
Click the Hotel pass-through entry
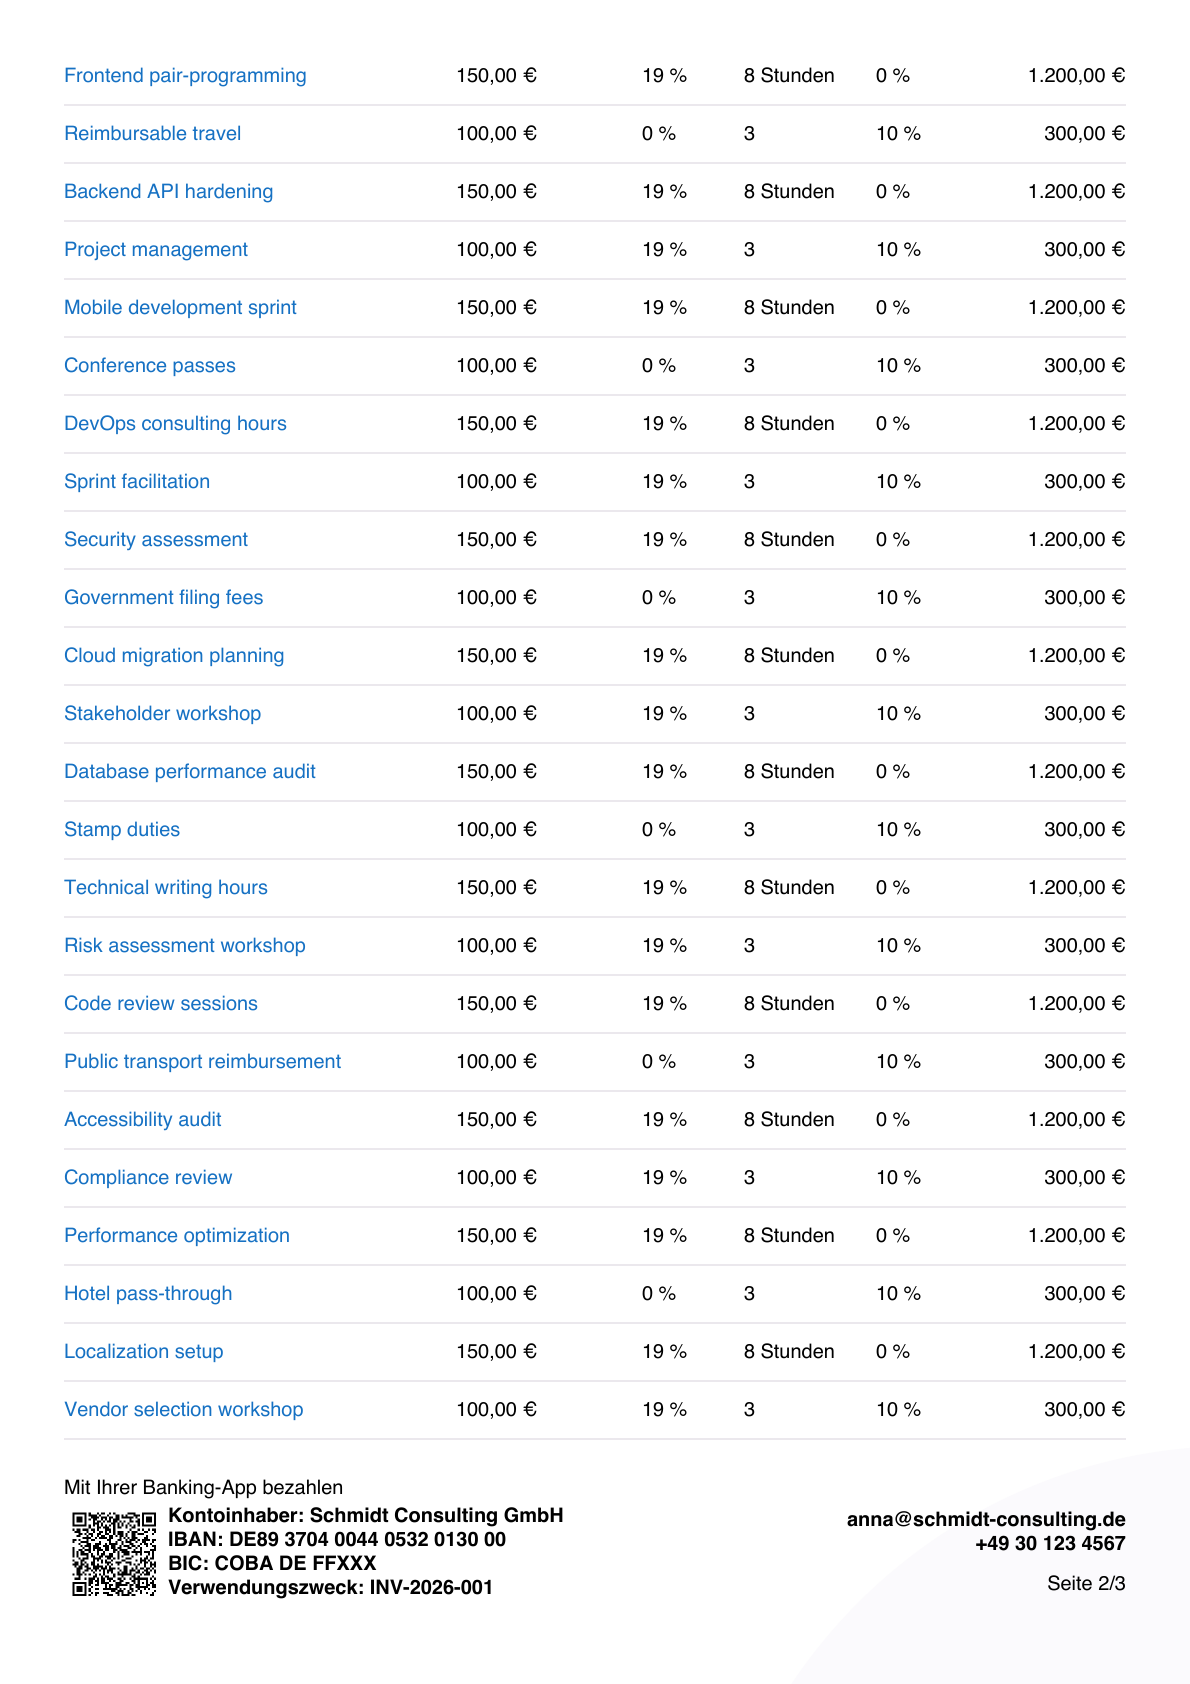click(148, 1294)
